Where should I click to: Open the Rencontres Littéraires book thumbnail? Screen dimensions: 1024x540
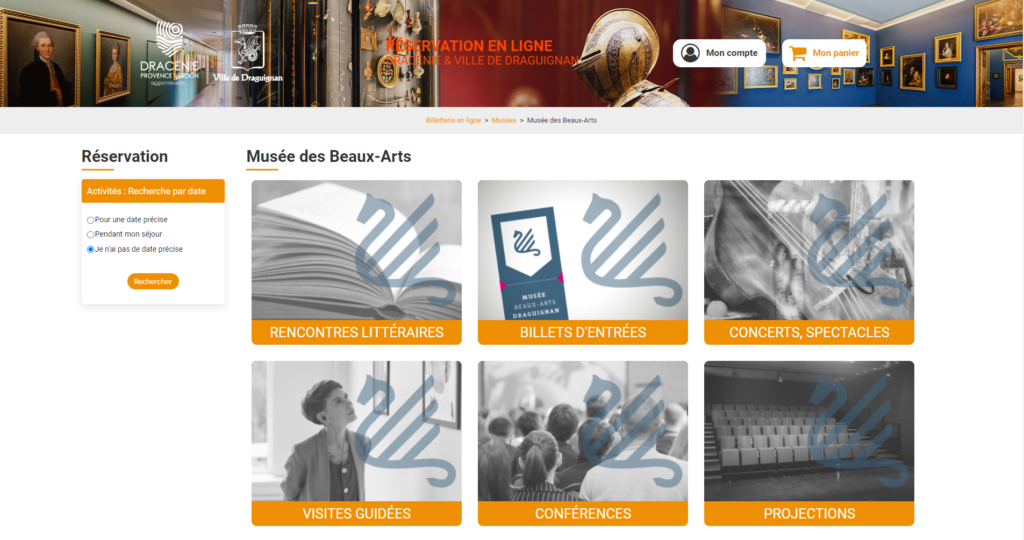(357, 250)
